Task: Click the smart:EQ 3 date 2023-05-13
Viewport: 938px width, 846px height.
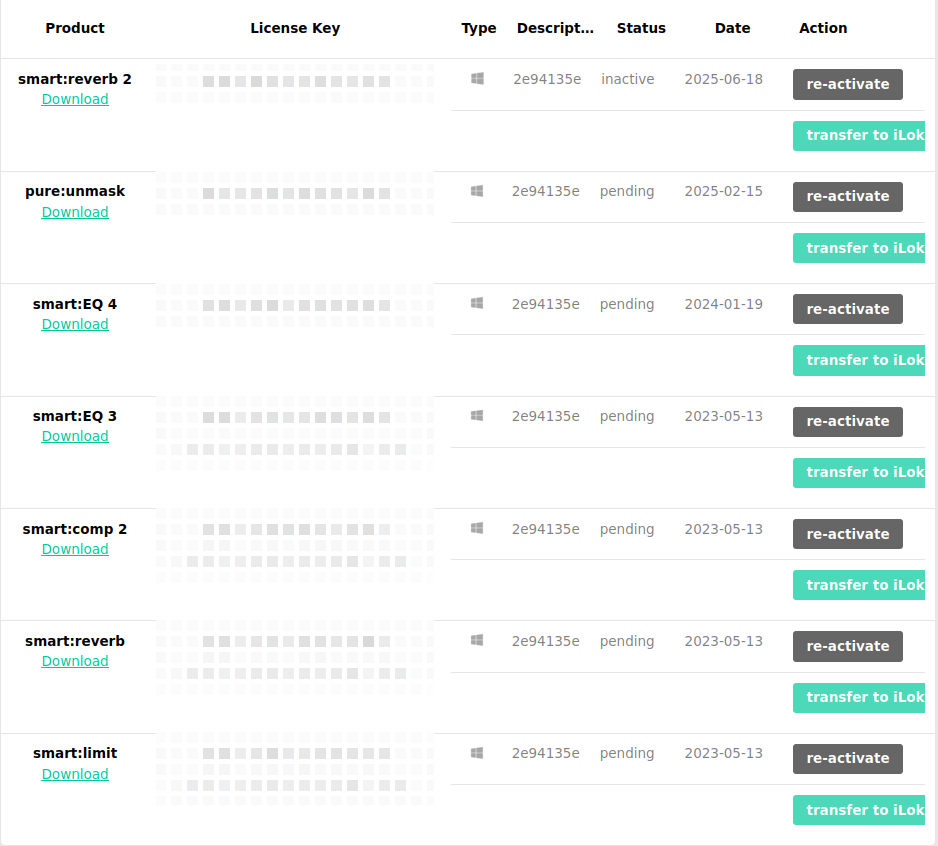Action: pyautogui.click(x=724, y=416)
